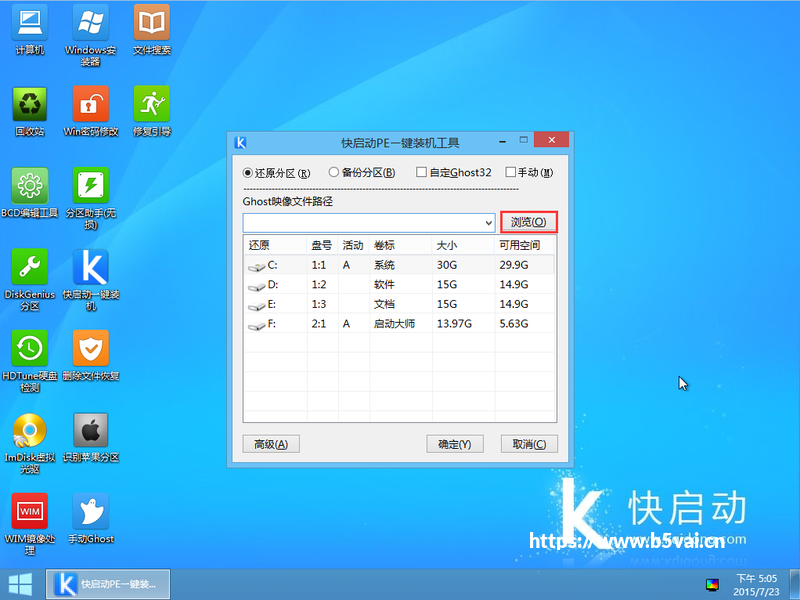
Task: Confirm with the 确定(Y) button
Action: [x=455, y=444]
